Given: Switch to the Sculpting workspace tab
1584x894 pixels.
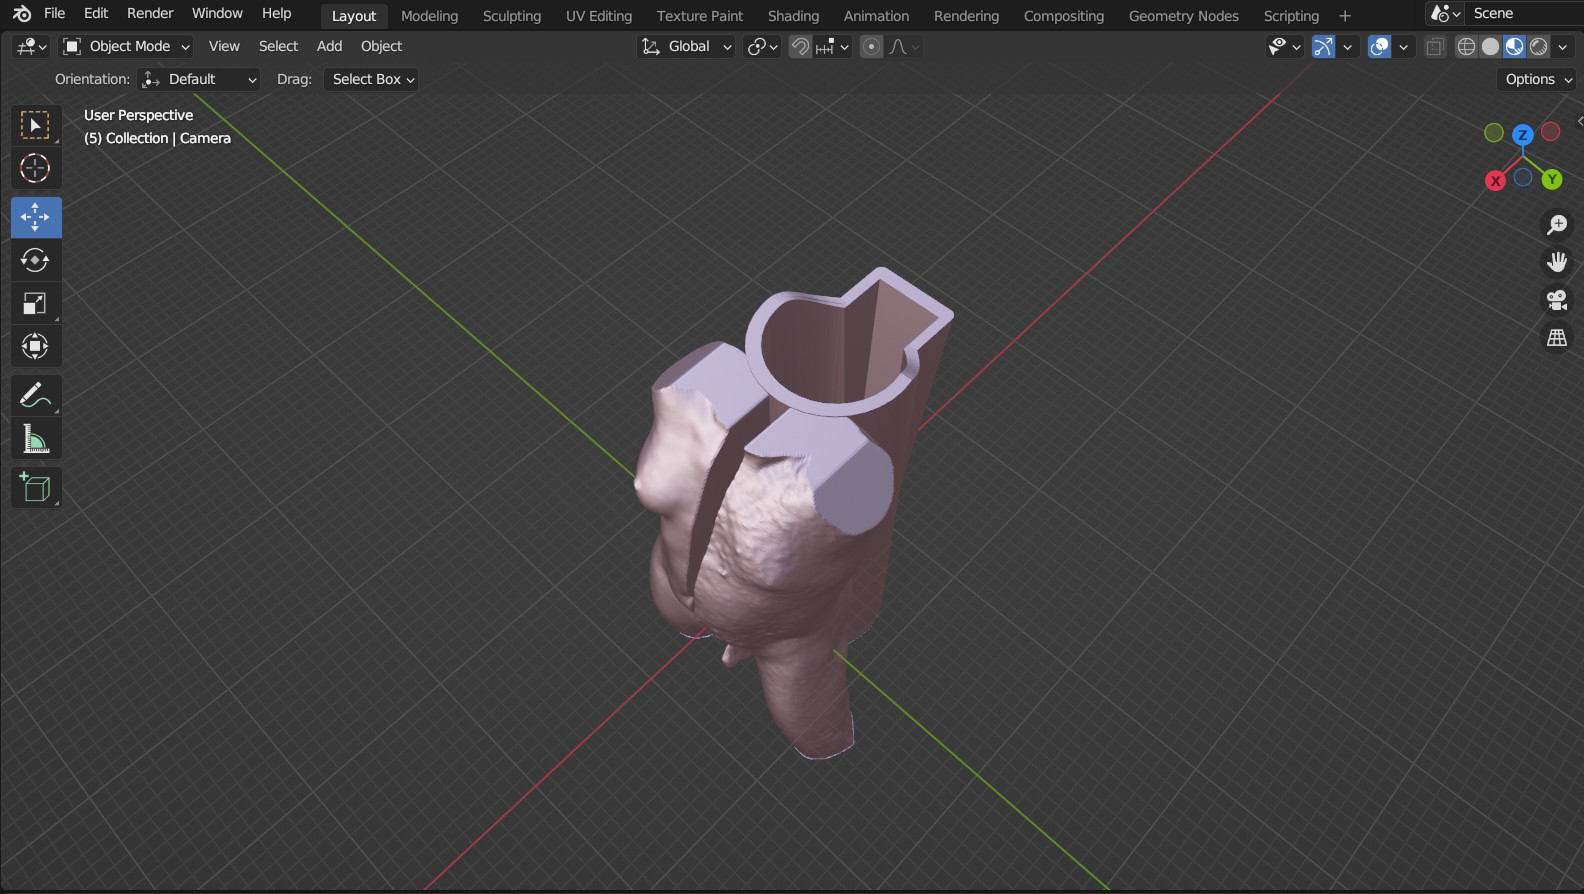Looking at the screenshot, I should [x=512, y=16].
